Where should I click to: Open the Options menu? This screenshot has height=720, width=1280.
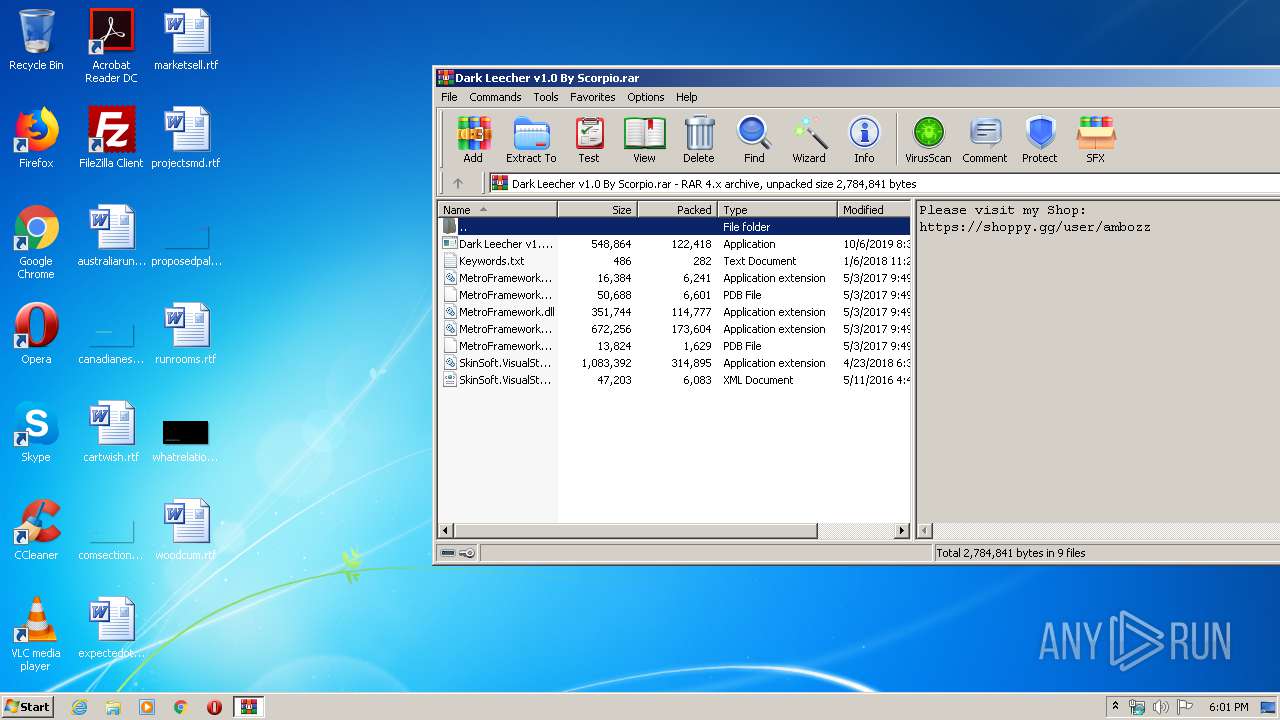(x=646, y=97)
